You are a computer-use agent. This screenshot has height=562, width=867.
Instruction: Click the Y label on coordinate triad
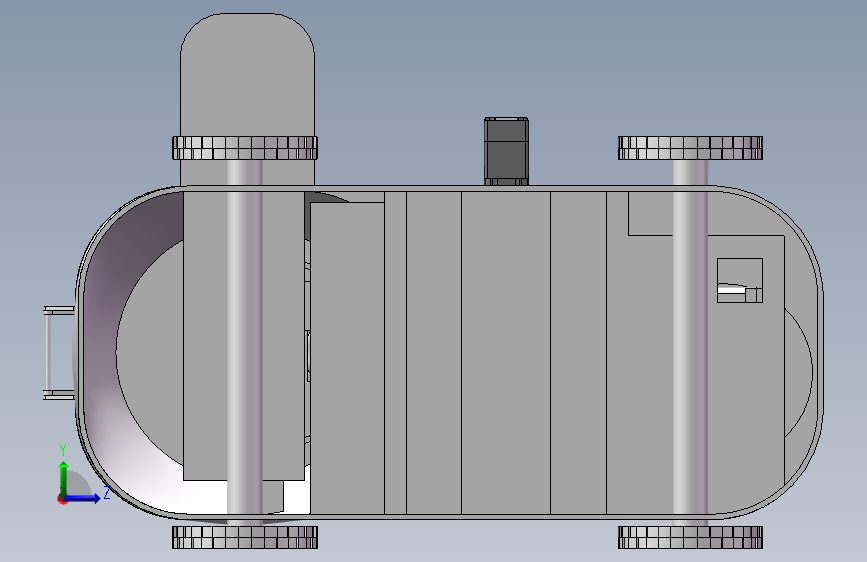tap(63, 450)
